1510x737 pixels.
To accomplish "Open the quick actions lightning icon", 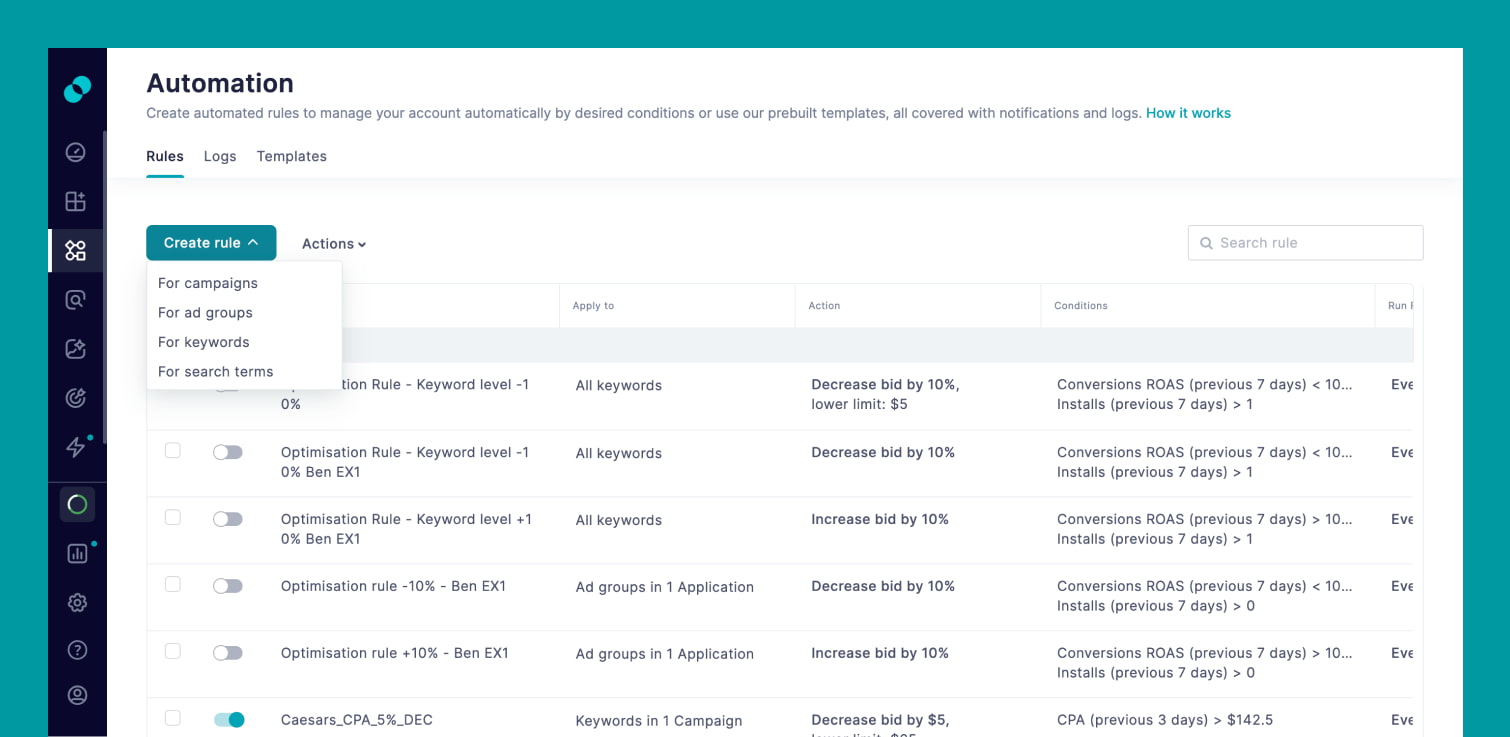I will tap(75, 446).
